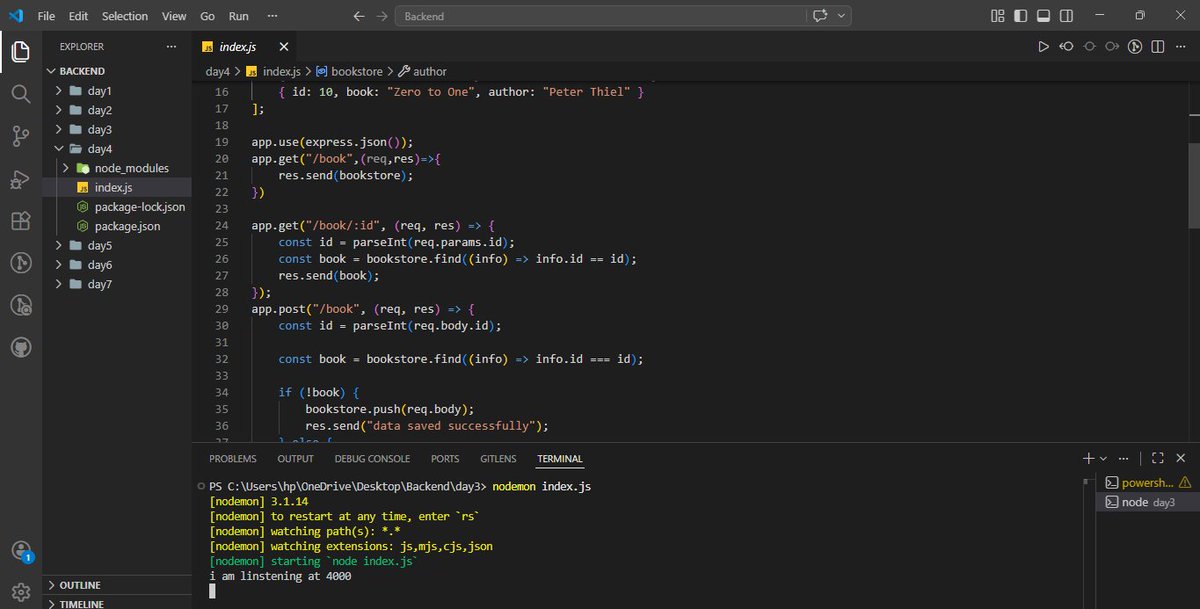Open the Accounts menu with badge
The width and height of the screenshot is (1200, 609).
(x=21, y=551)
